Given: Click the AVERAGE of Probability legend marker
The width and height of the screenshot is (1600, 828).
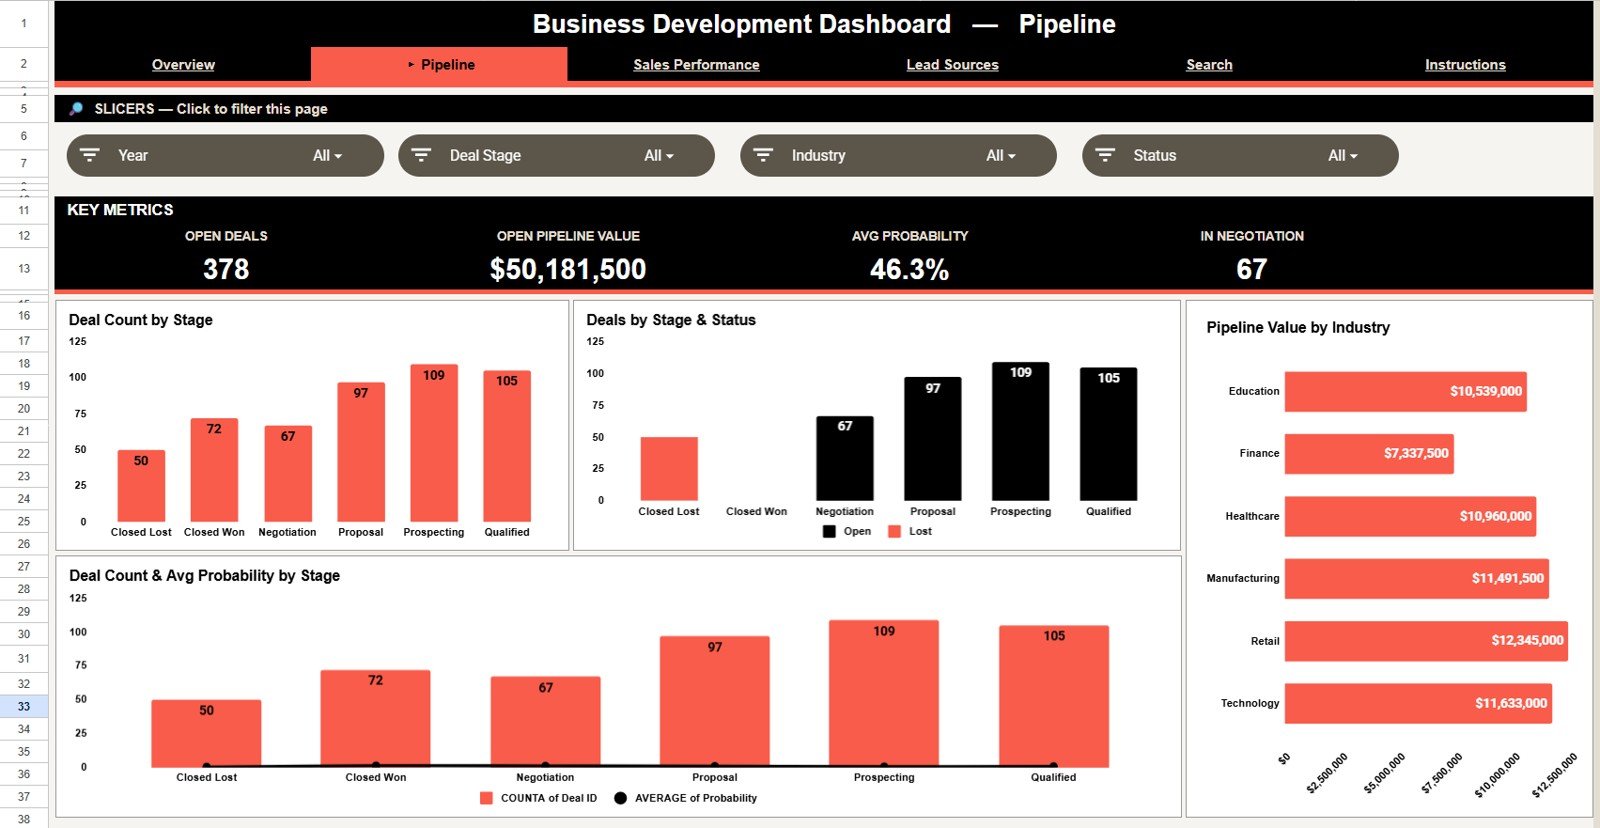Looking at the screenshot, I should (x=620, y=798).
